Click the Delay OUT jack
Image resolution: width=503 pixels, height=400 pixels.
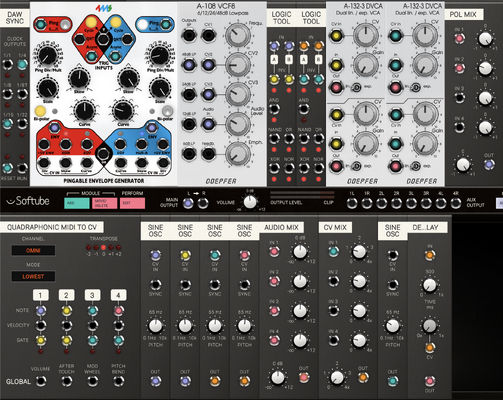[x=430, y=381]
